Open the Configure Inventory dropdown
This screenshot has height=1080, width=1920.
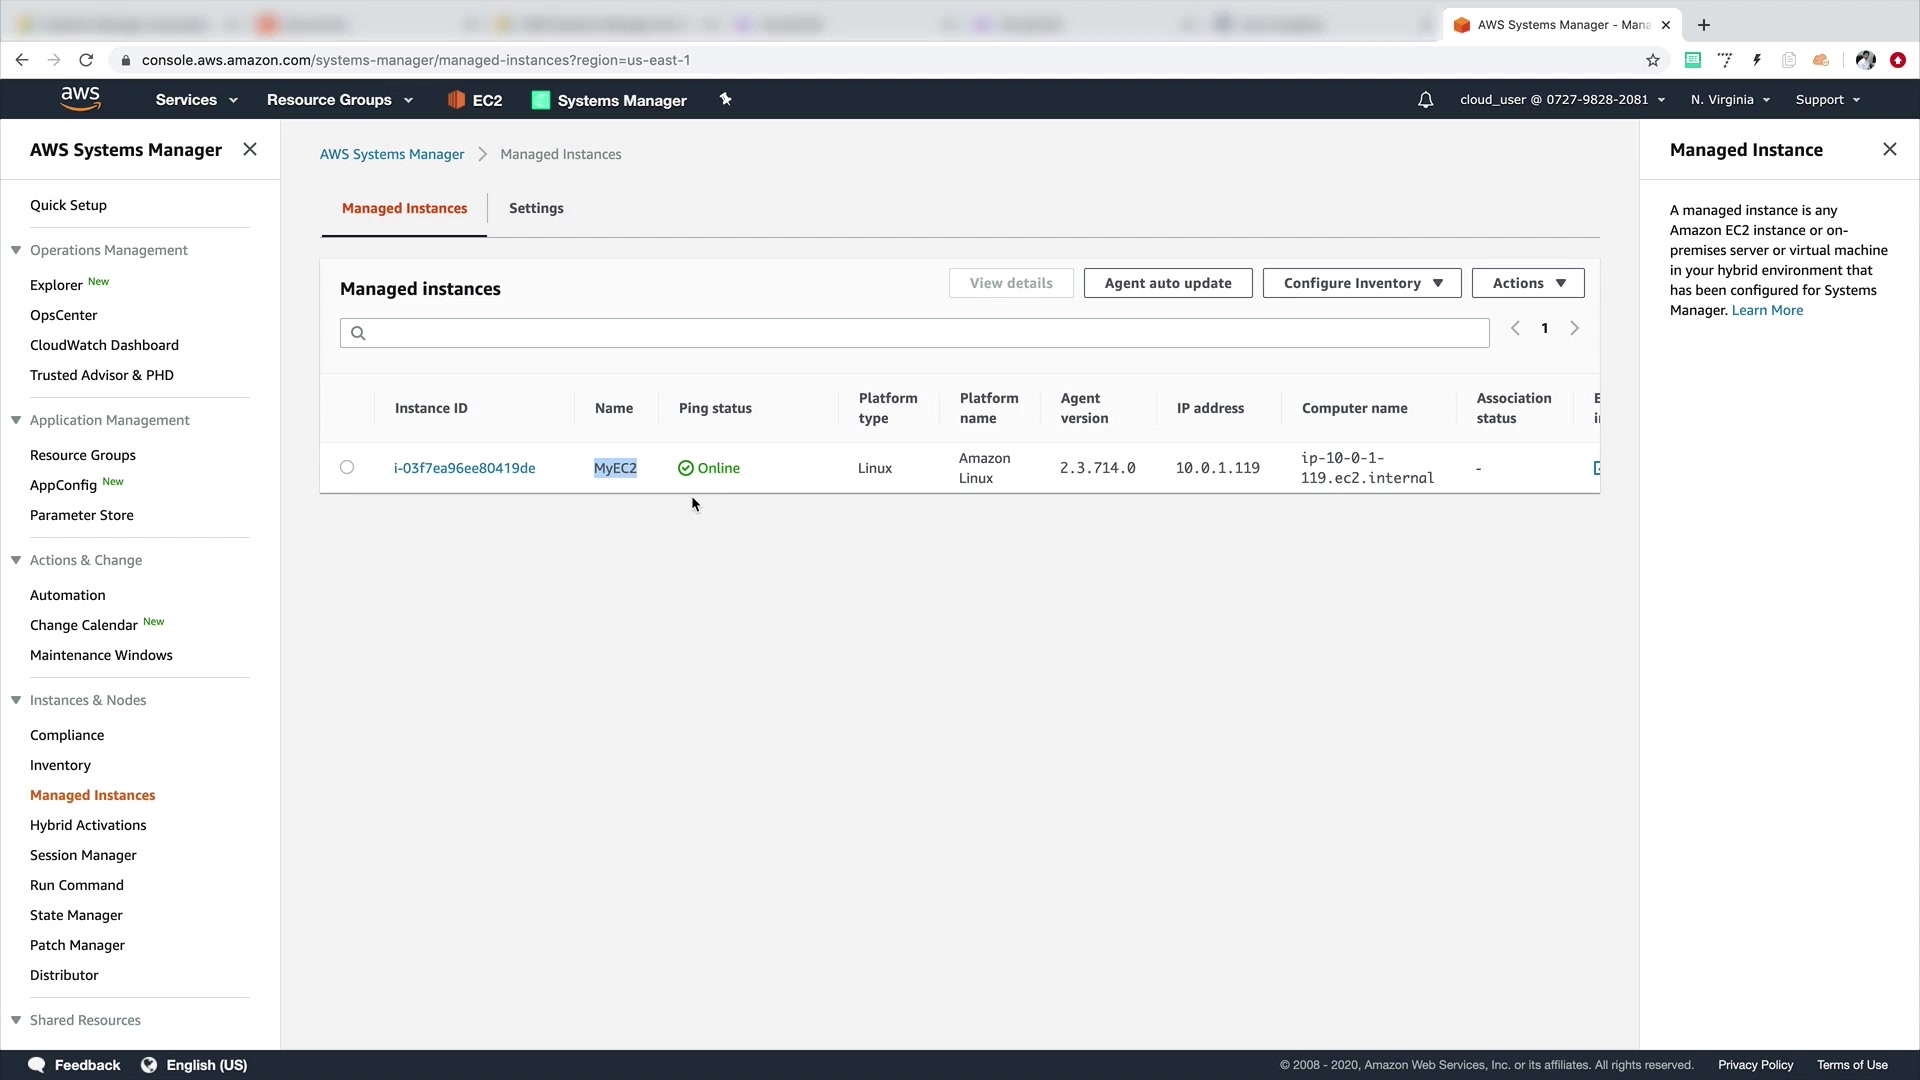click(1361, 283)
